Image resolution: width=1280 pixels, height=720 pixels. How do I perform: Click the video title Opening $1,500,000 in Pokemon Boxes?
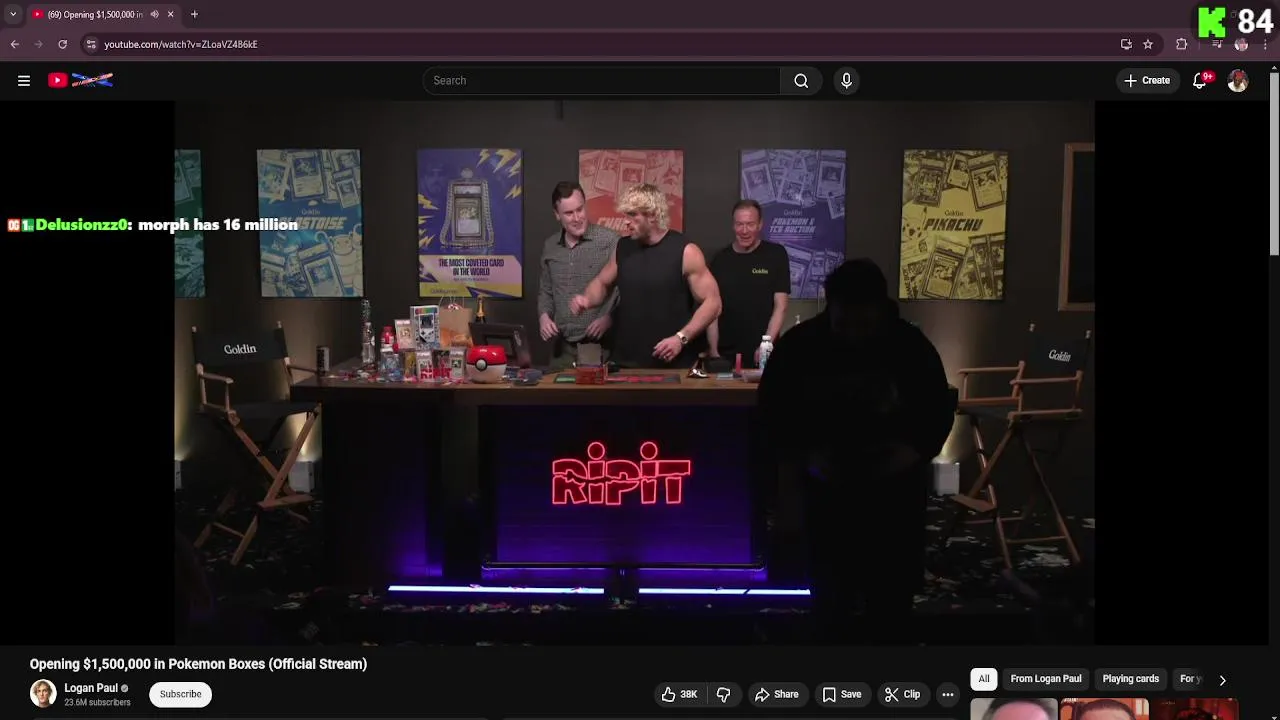pos(198,664)
